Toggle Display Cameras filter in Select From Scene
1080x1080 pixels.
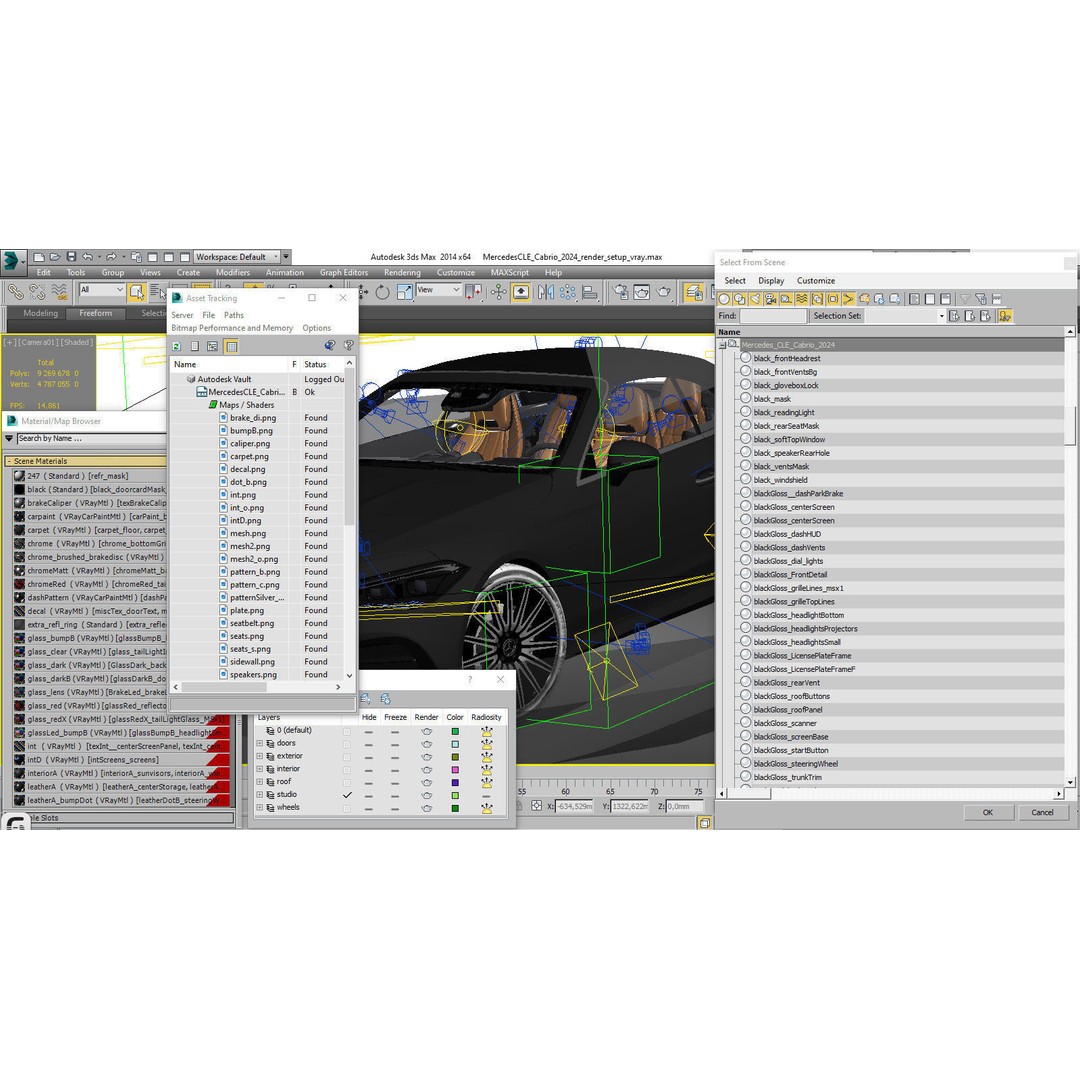(x=770, y=299)
